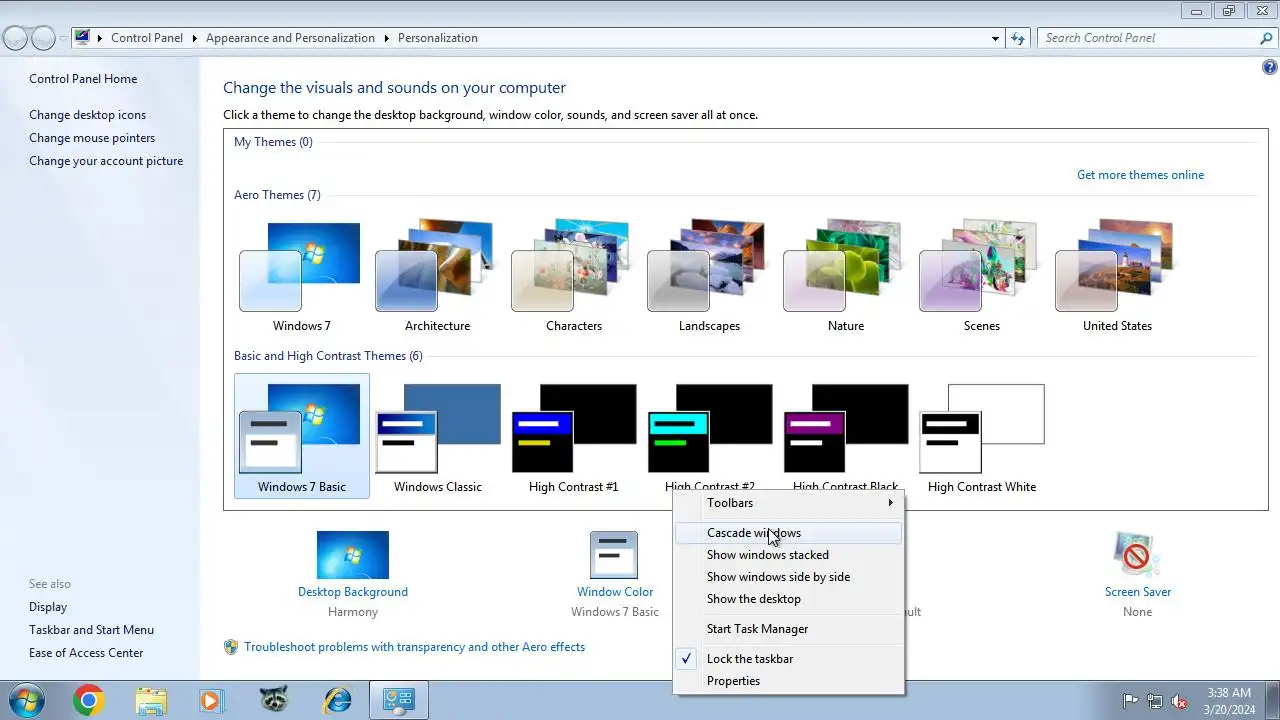Click Get more themes online
The width and height of the screenshot is (1280, 720).
tap(1140, 175)
